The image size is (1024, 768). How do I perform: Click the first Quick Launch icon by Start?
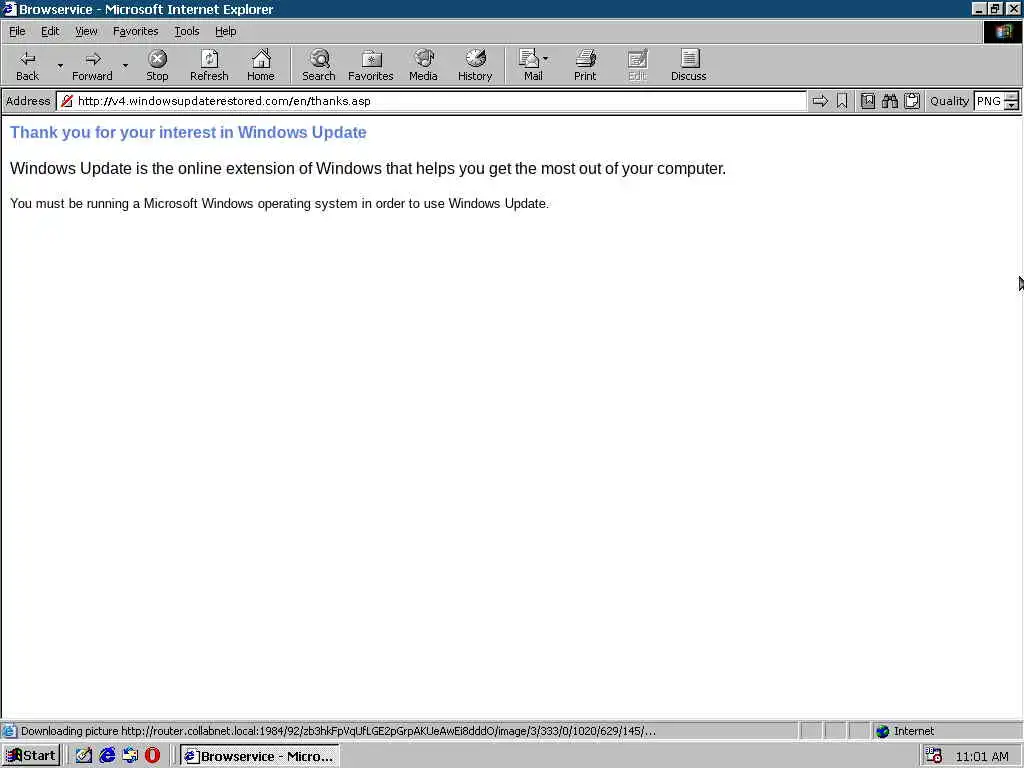[84, 756]
